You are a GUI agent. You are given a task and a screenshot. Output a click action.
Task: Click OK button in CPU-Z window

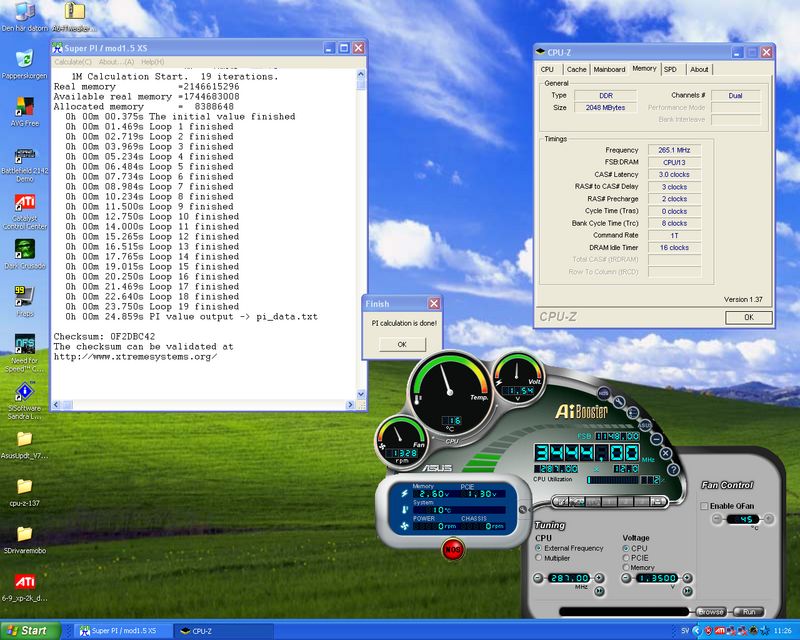[748, 317]
